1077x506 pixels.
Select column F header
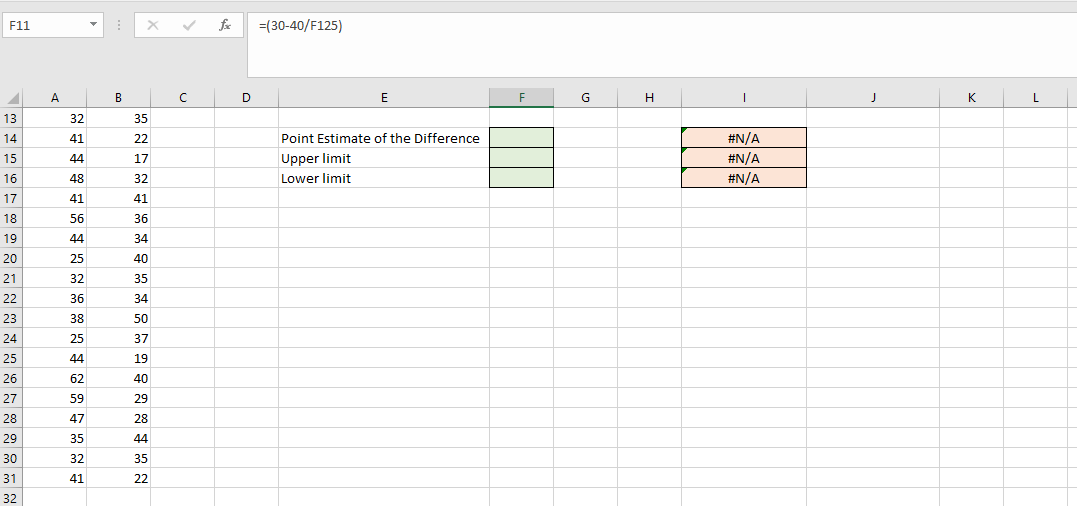click(521, 98)
